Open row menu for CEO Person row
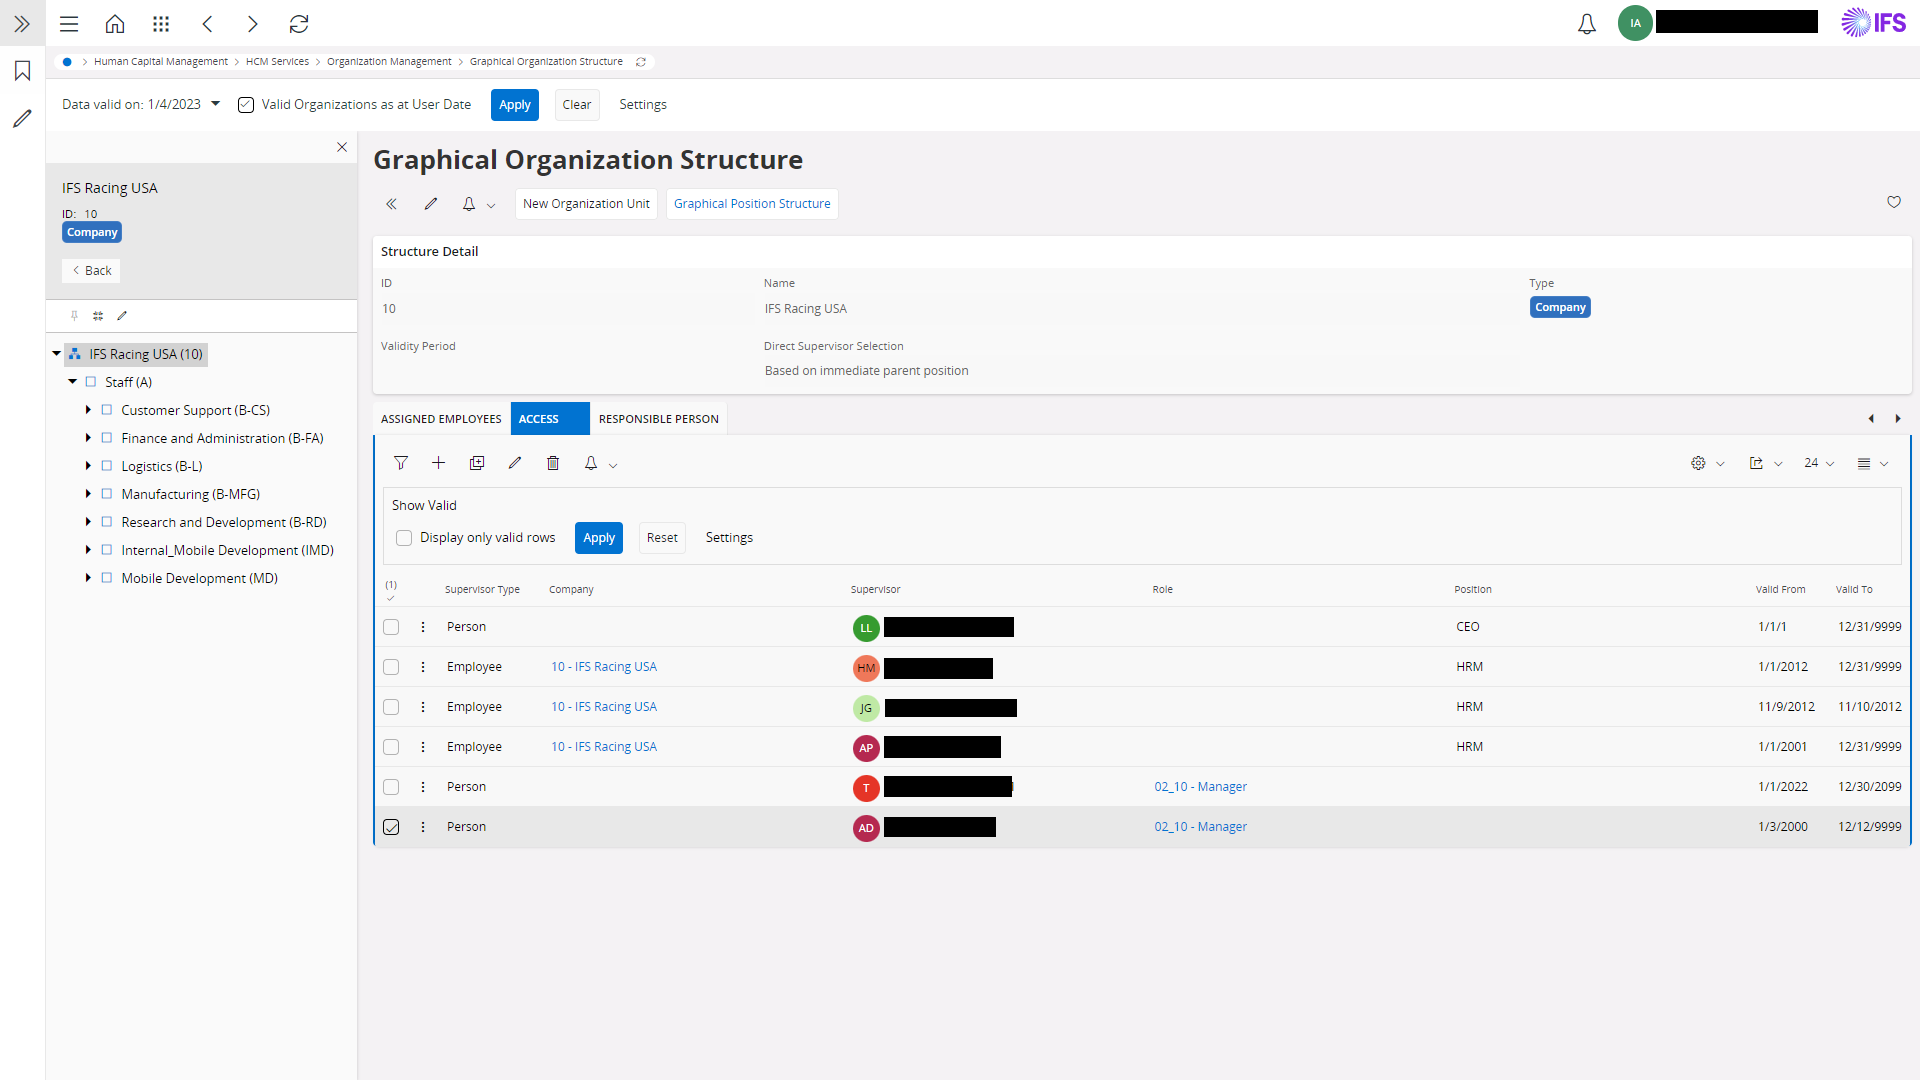The image size is (1920, 1080). pos(423,627)
